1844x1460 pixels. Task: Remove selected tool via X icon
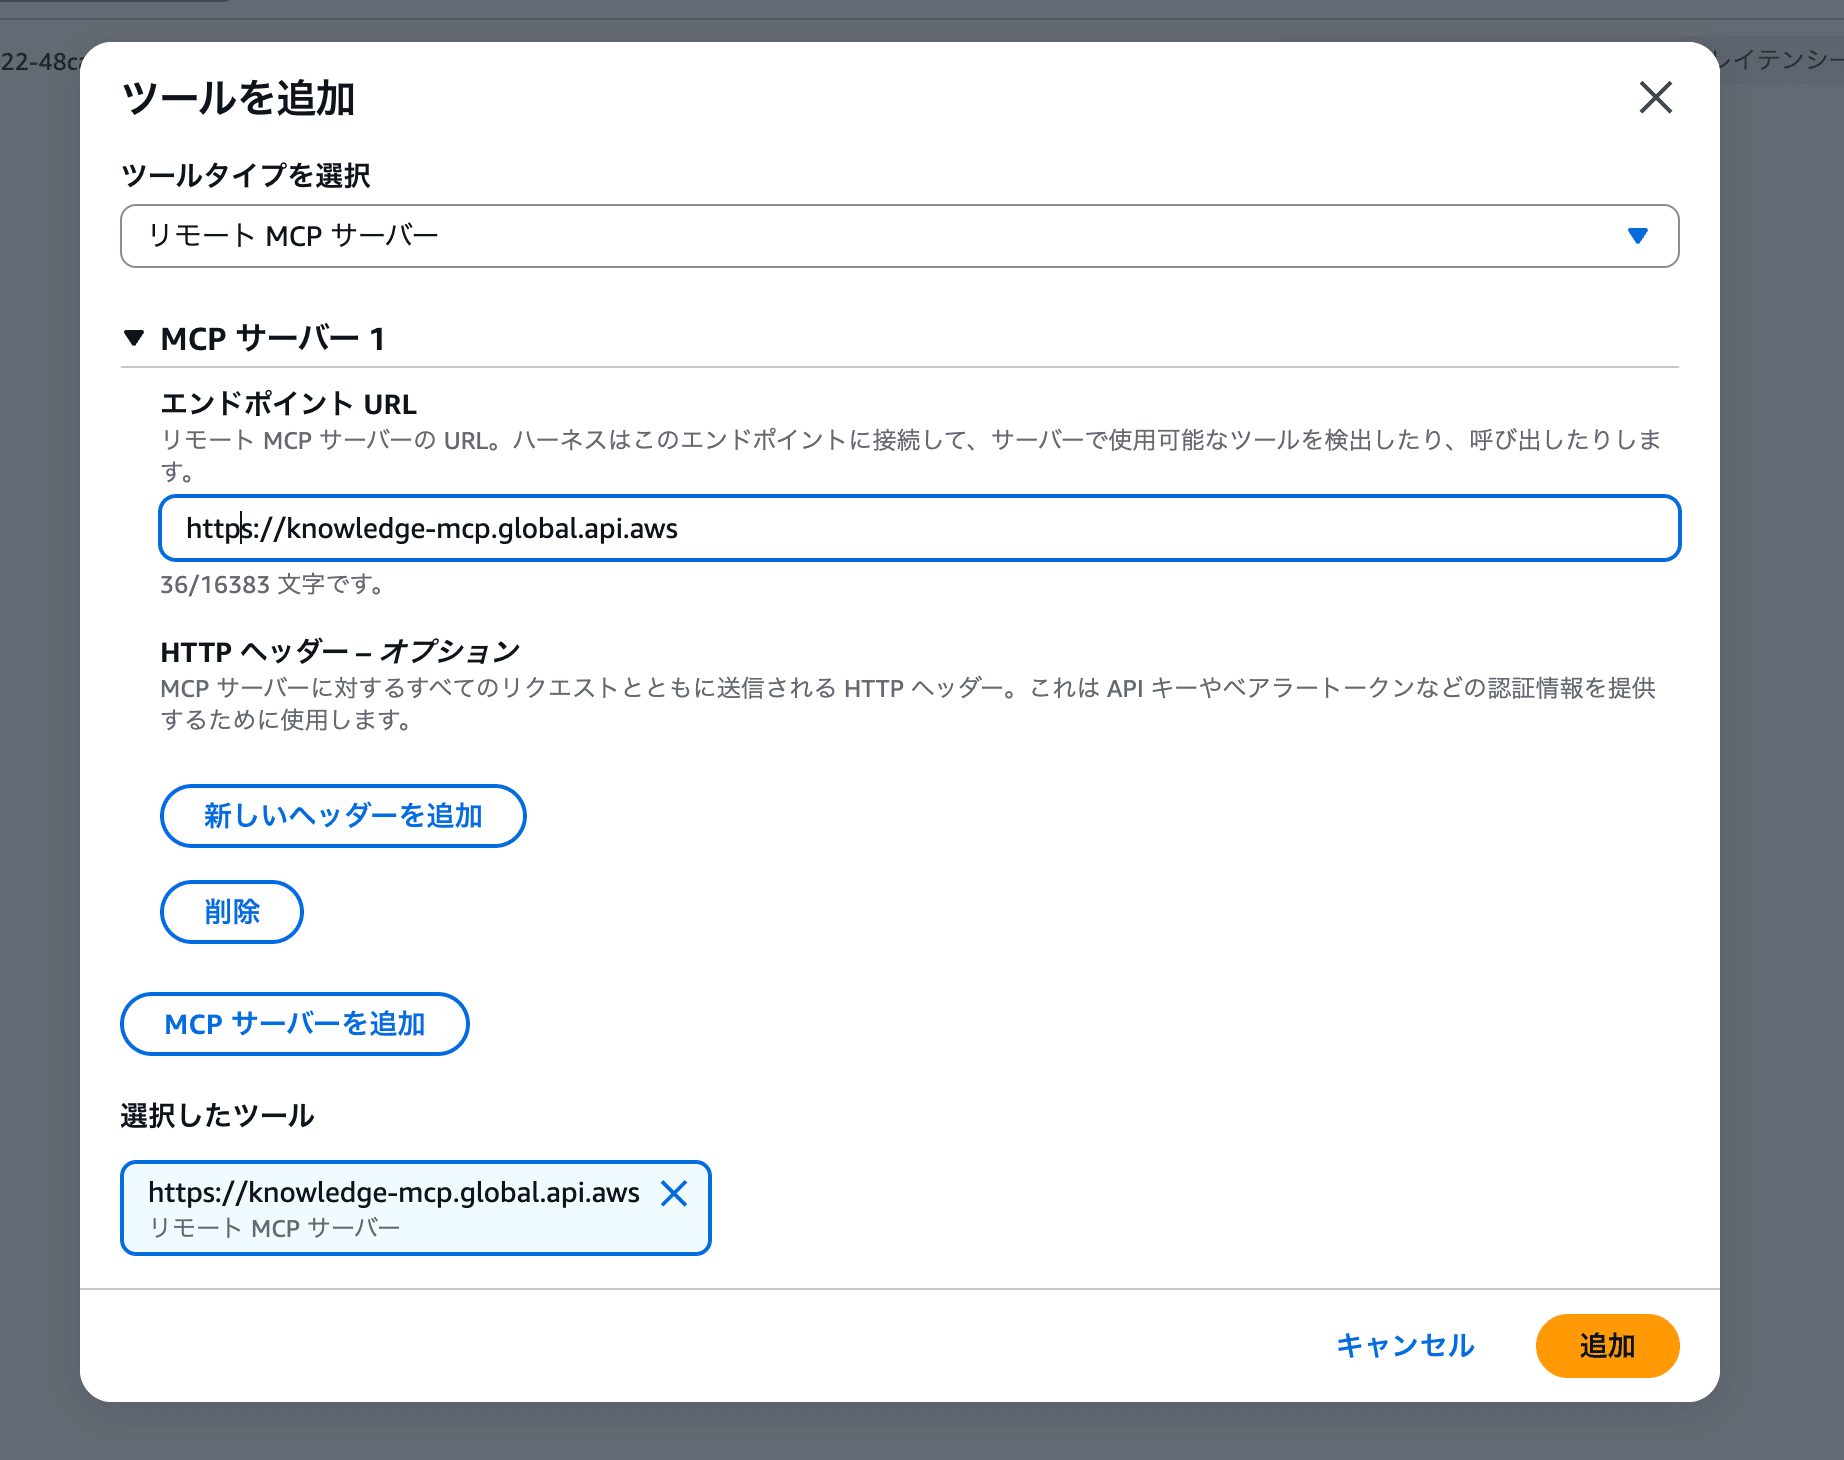(x=674, y=1193)
